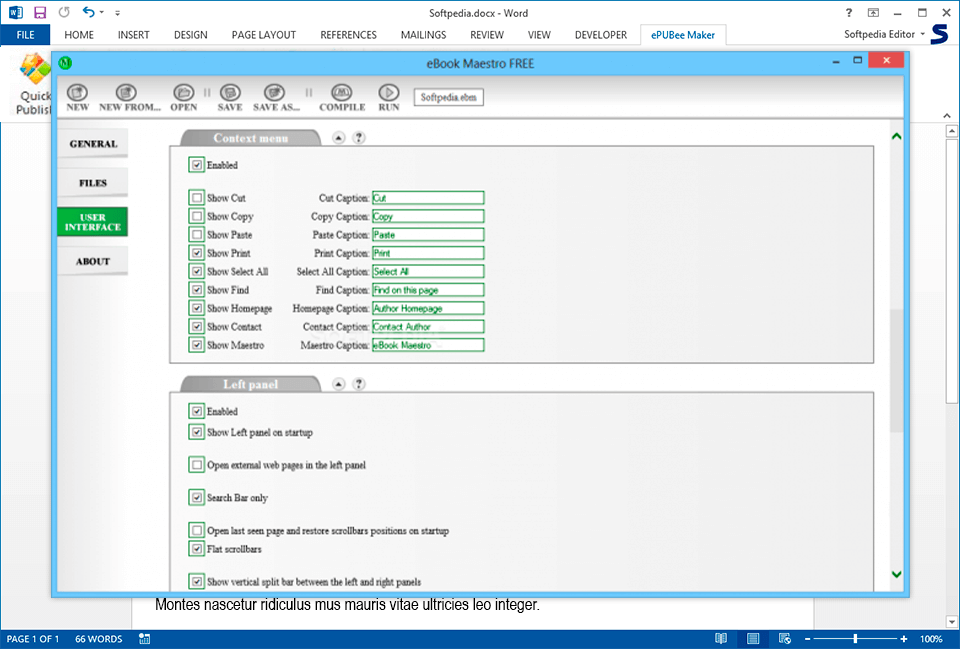Viewport: 960px width, 649px height.
Task: Click the Maestro Caption input field
Action: tap(428, 345)
